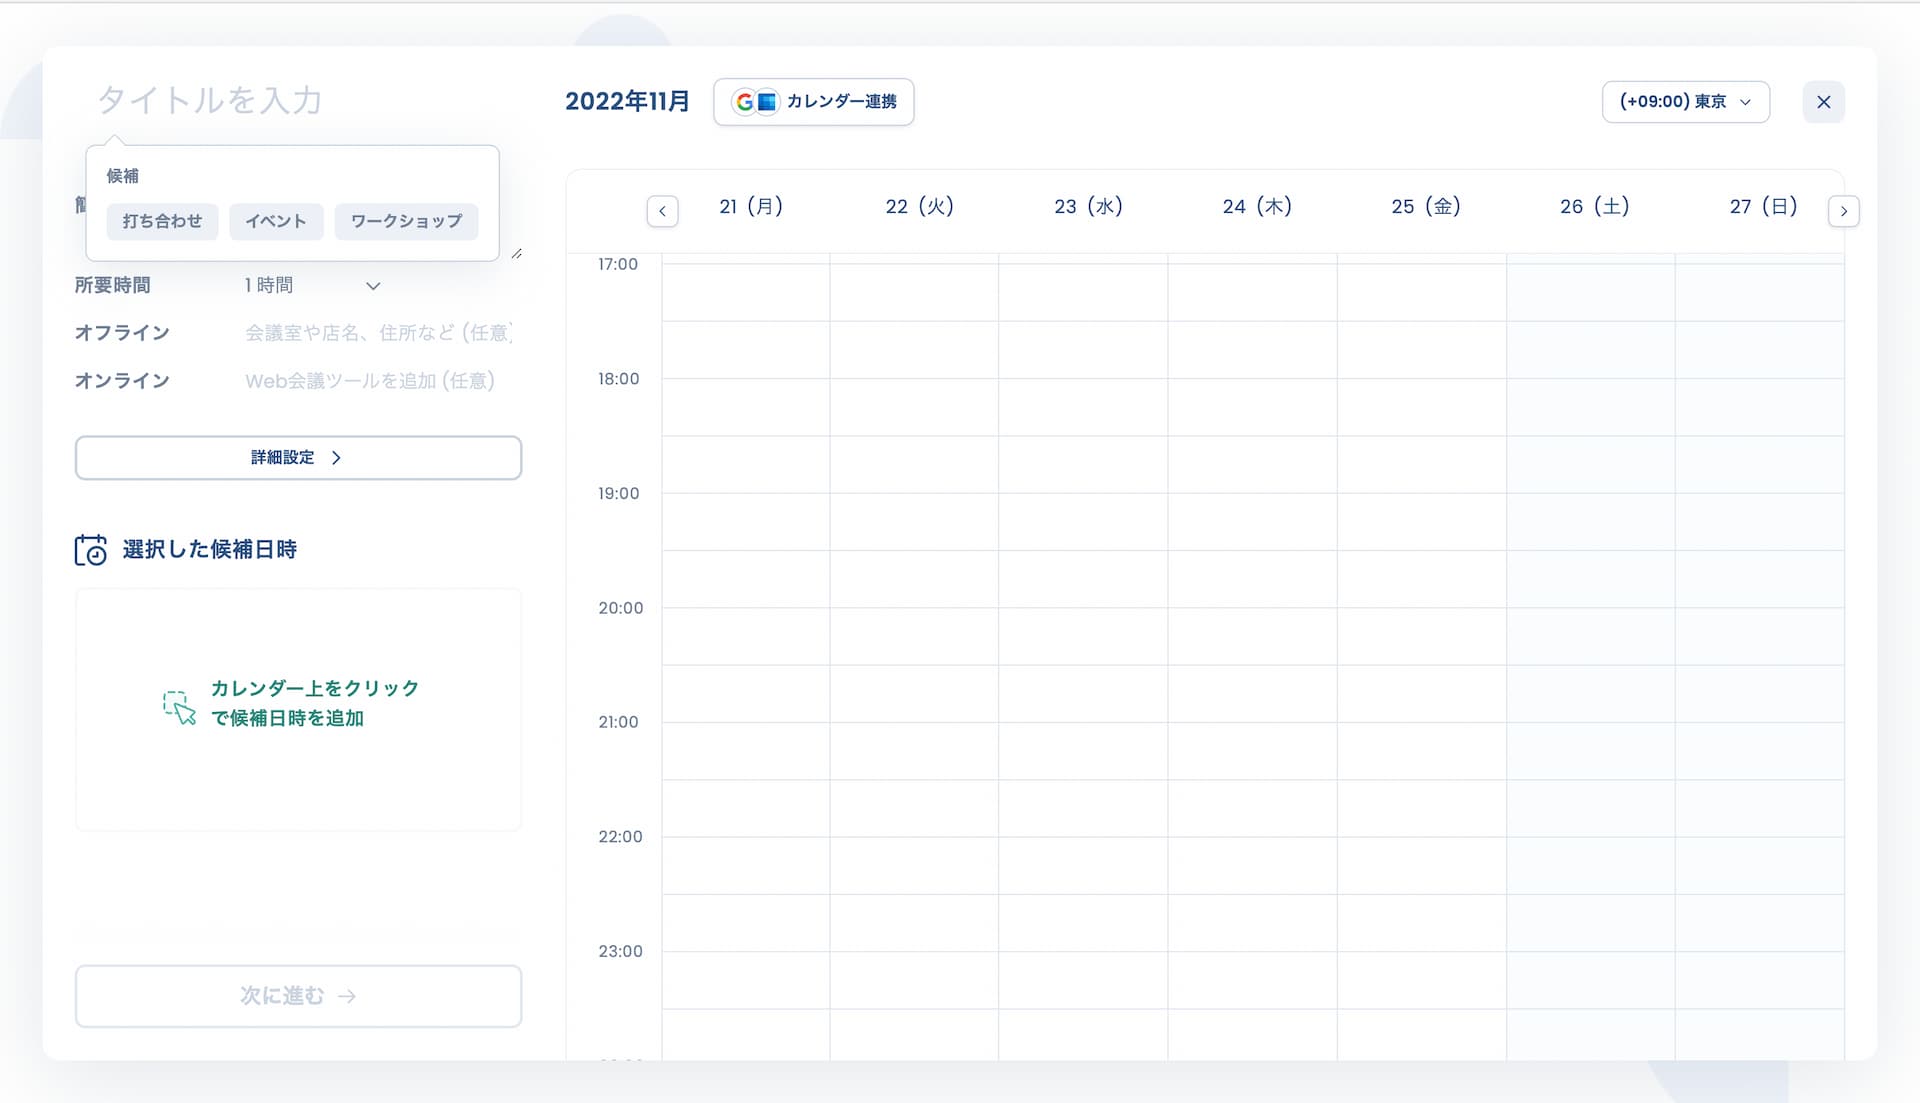Click the 2022年11月 month label
Image resolution: width=1920 pixels, height=1103 pixels.
[x=627, y=102]
